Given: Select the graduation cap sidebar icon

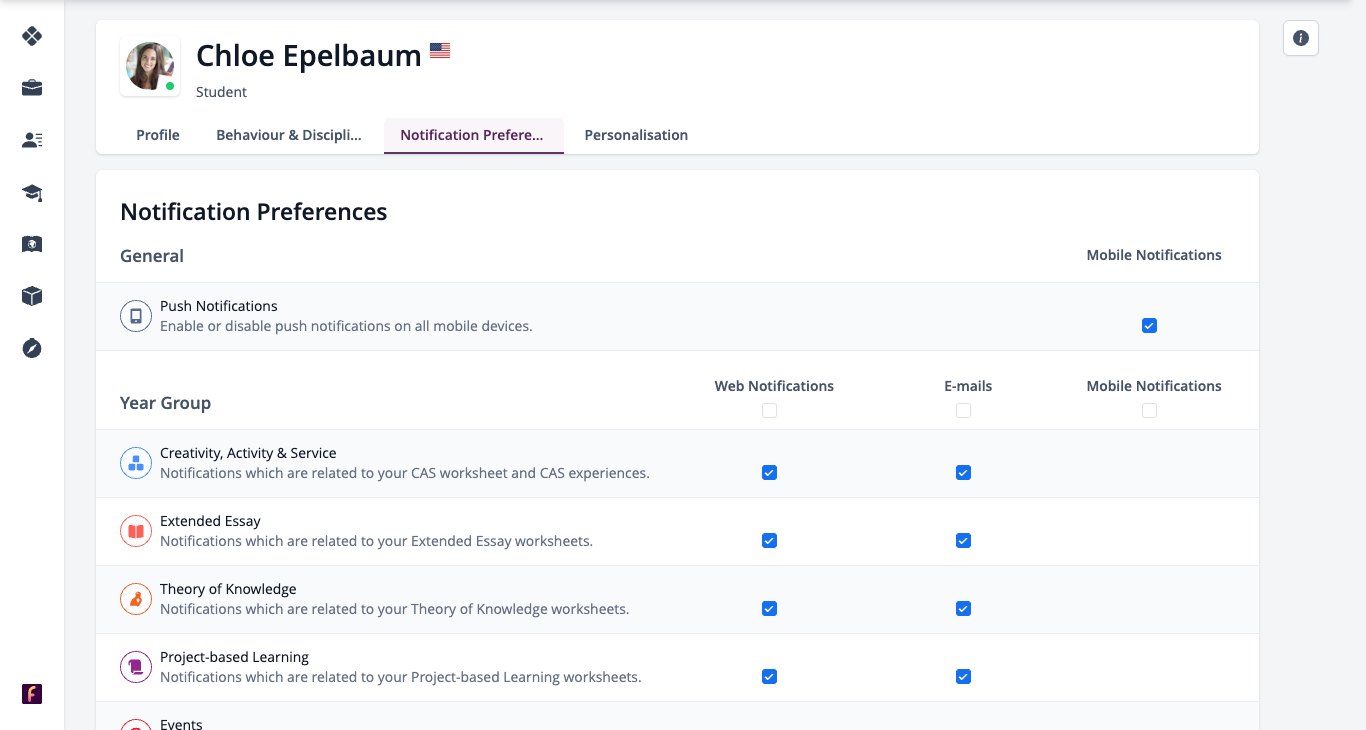Looking at the screenshot, I should click(32, 192).
